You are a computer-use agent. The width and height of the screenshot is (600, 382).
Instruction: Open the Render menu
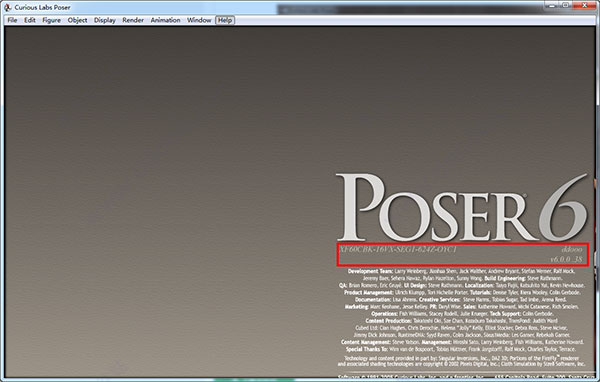[x=133, y=20]
